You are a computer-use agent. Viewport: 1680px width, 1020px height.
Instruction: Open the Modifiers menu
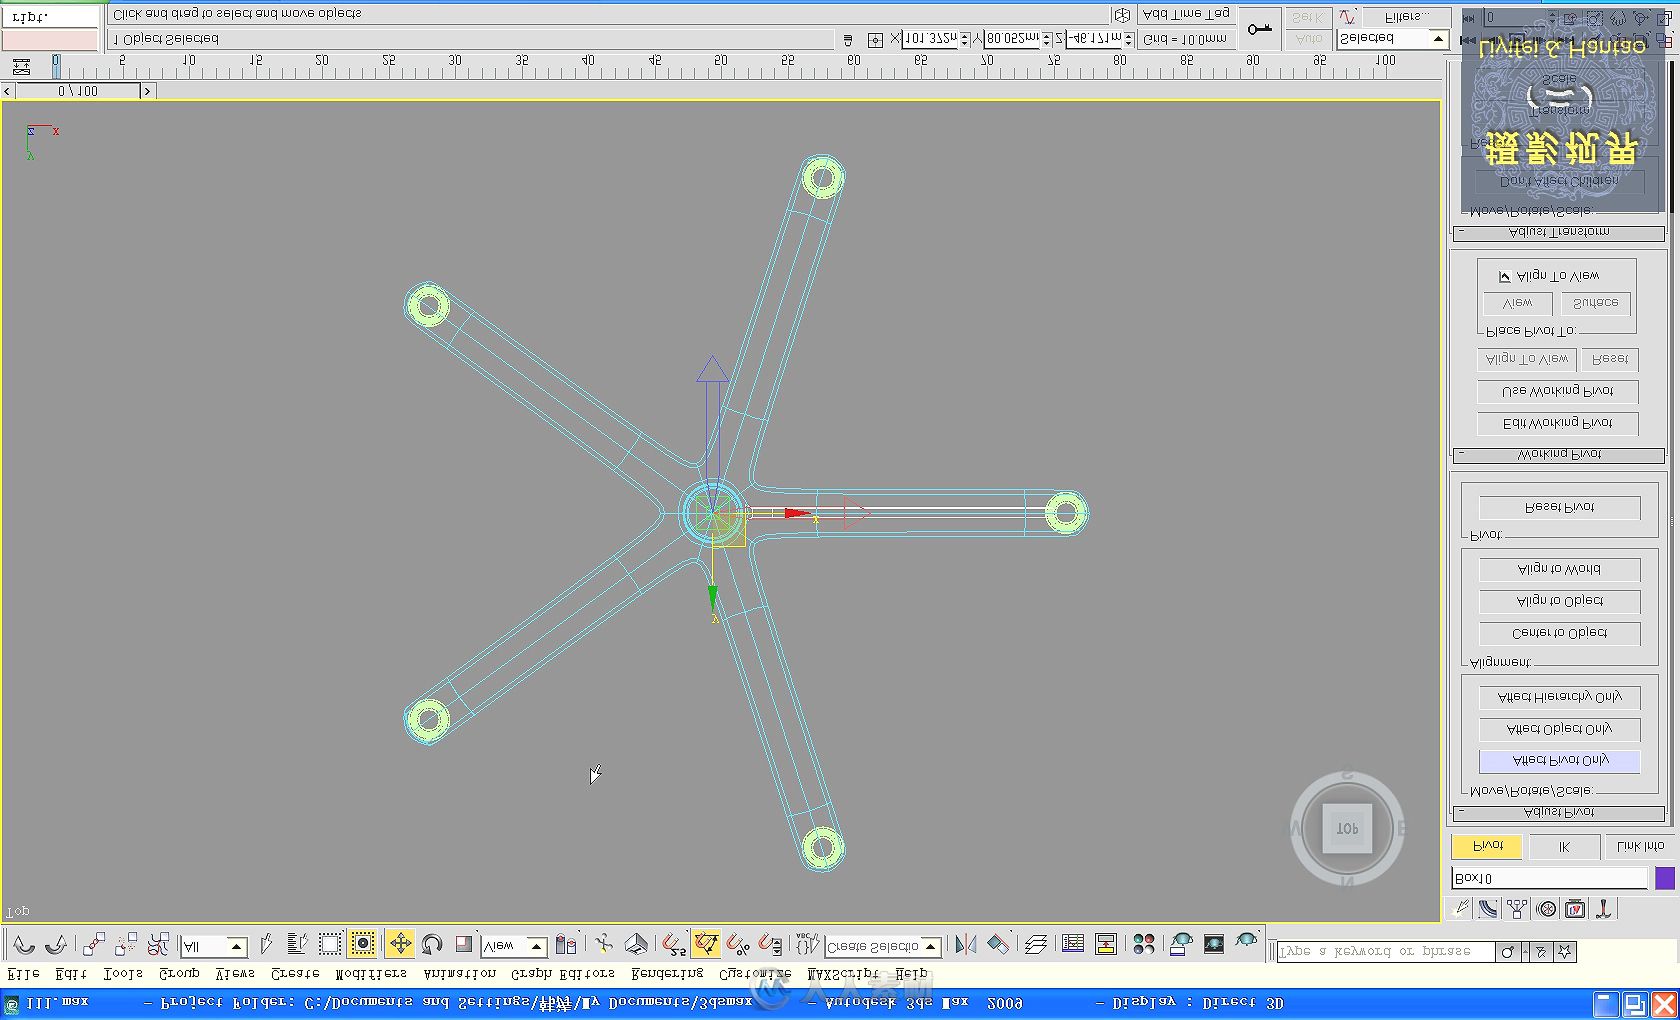[371, 973]
